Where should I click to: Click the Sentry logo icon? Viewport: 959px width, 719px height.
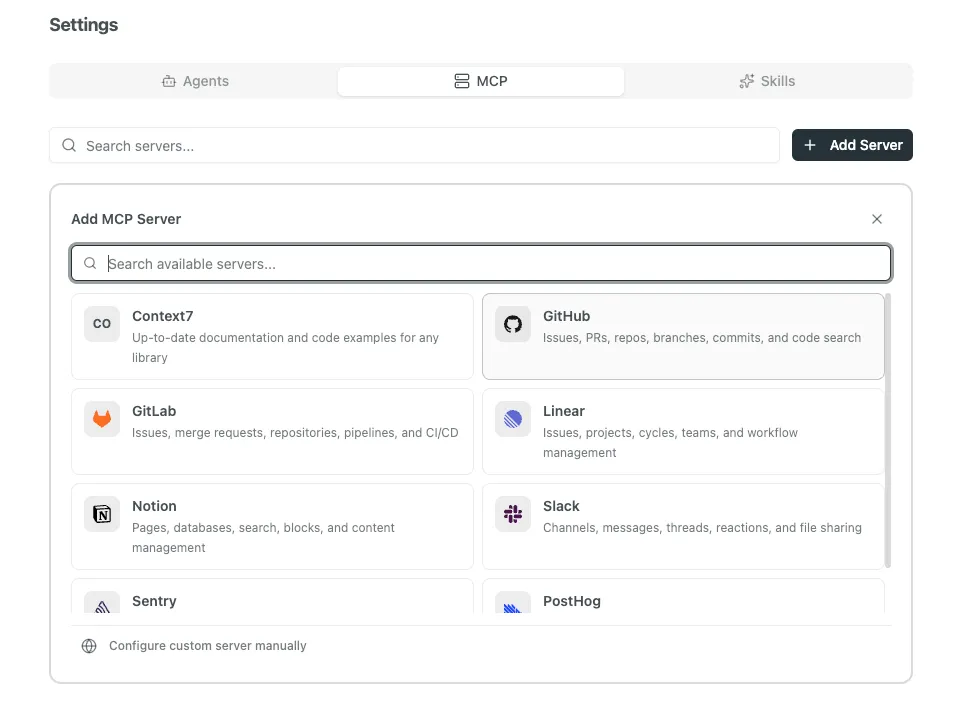(x=102, y=604)
